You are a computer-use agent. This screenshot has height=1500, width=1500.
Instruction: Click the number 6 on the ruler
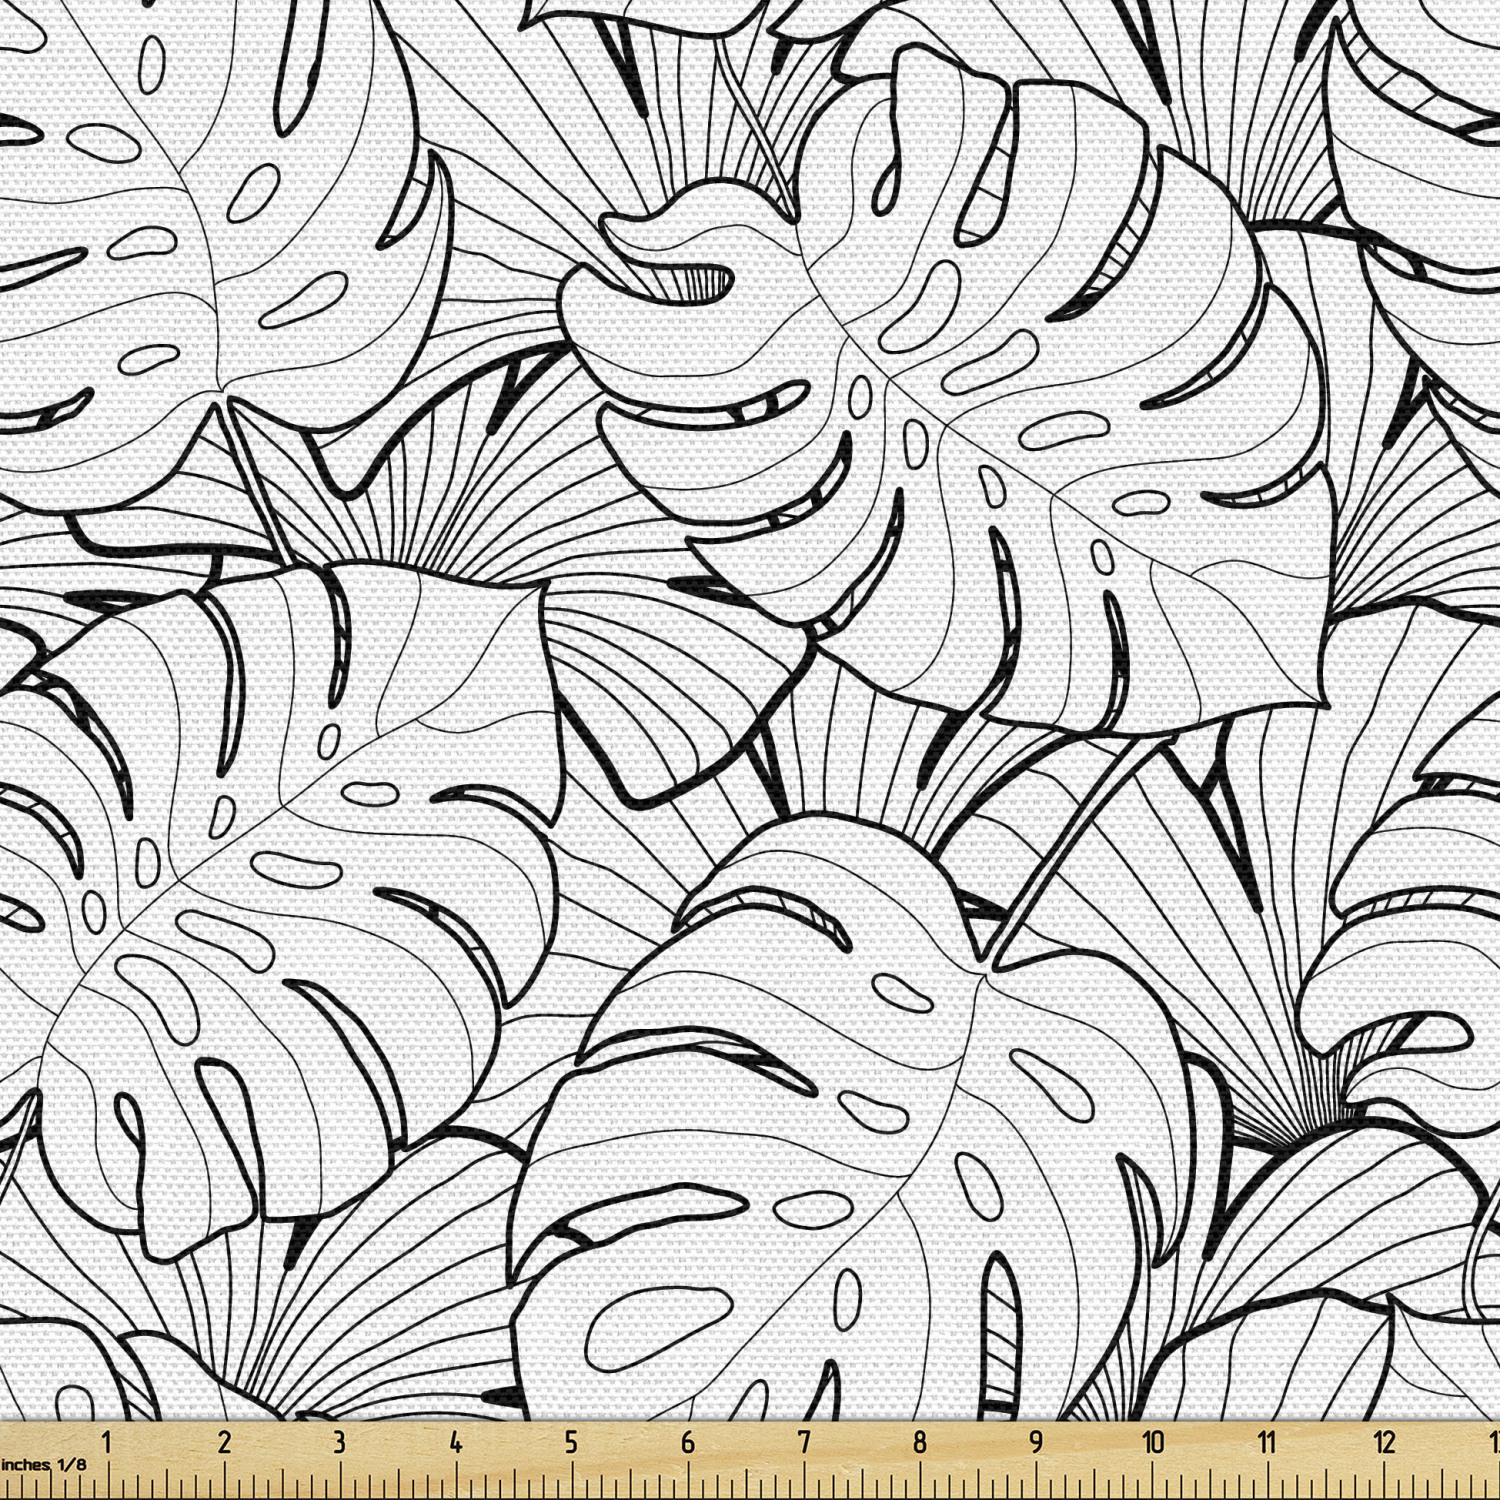coord(688,1443)
